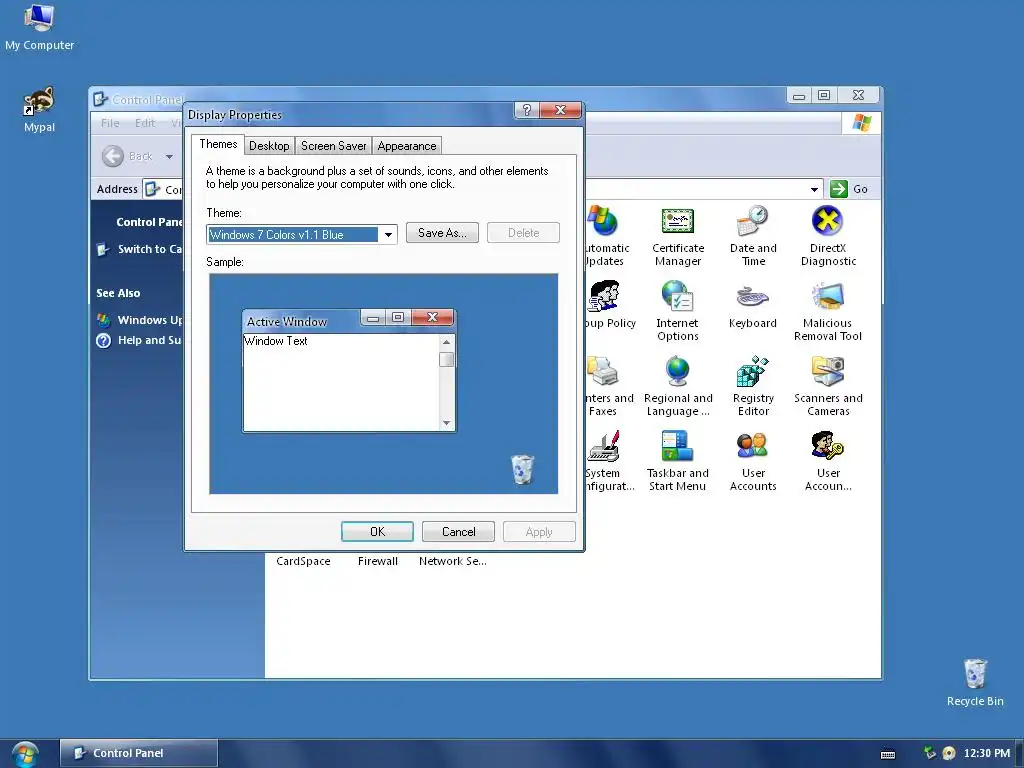Switch to the Desktop tab

click(269, 146)
